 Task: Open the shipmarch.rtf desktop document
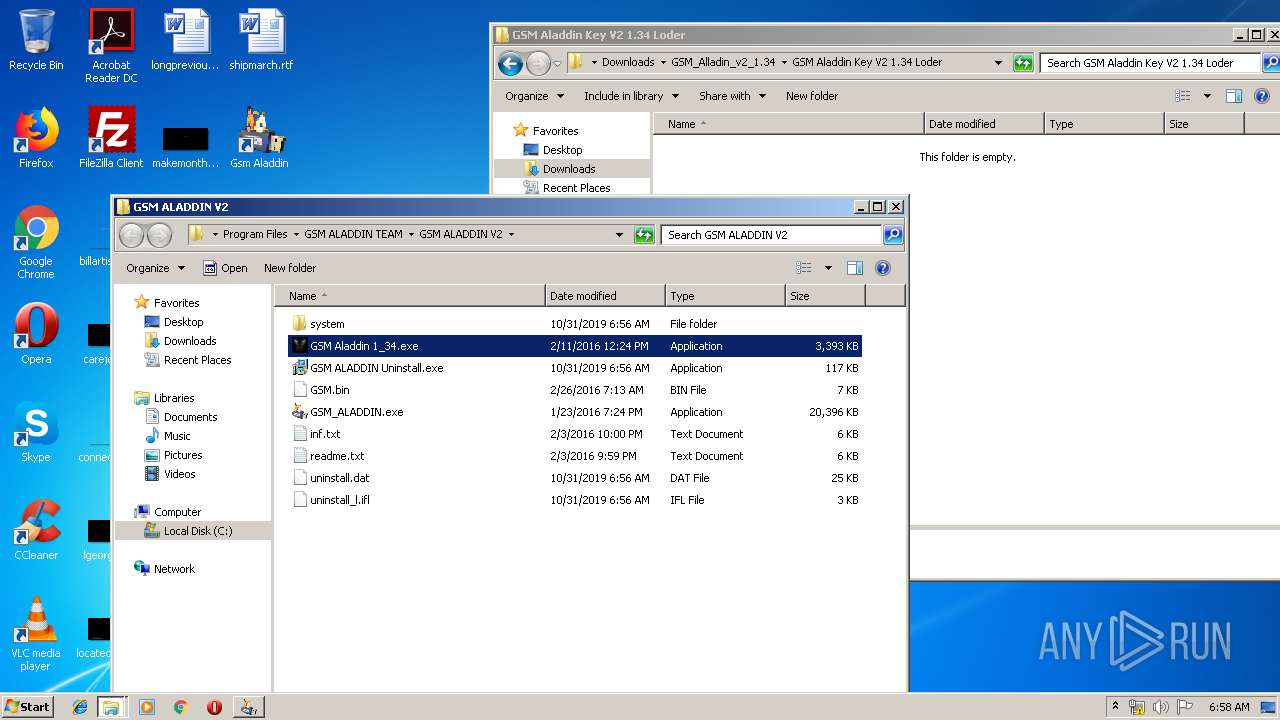pos(261,40)
